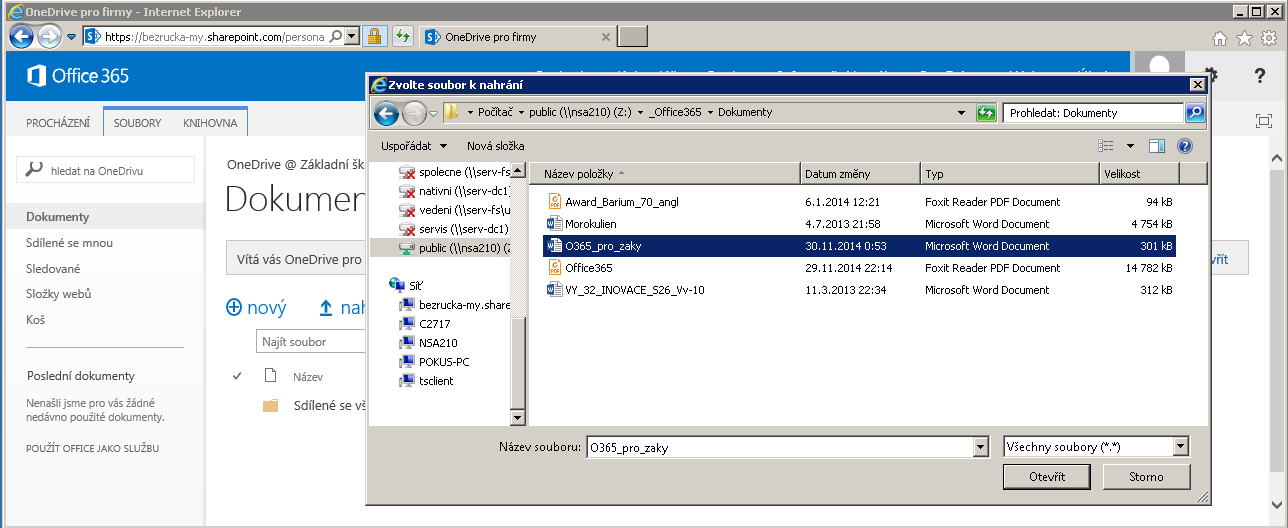1288x528 pixels.
Task: Select disconnected spolecne network drive
Action: tap(455, 172)
